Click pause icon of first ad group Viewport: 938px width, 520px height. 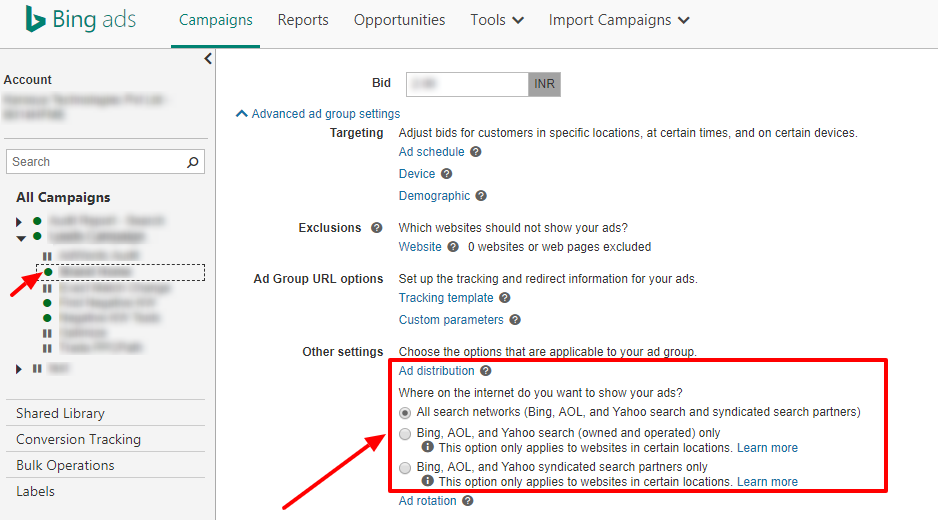pos(47,256)
